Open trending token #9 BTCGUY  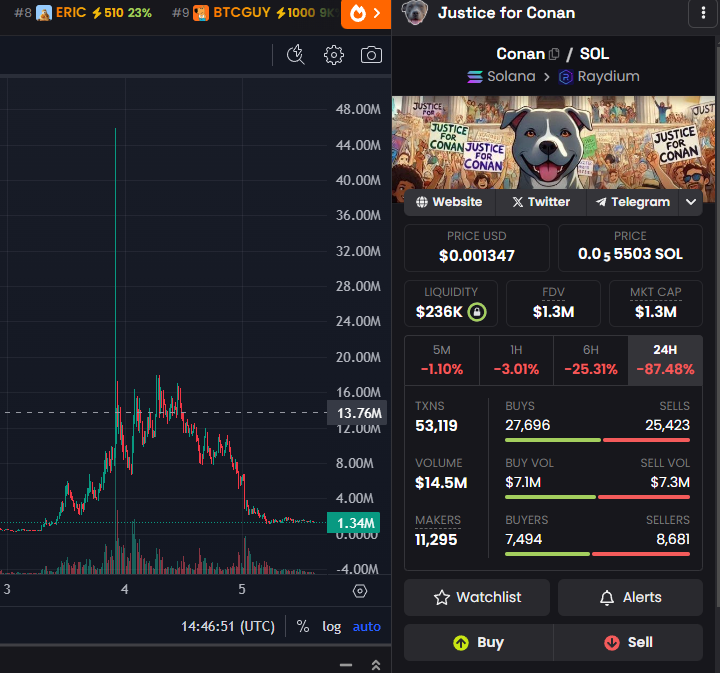click(253, 13)
